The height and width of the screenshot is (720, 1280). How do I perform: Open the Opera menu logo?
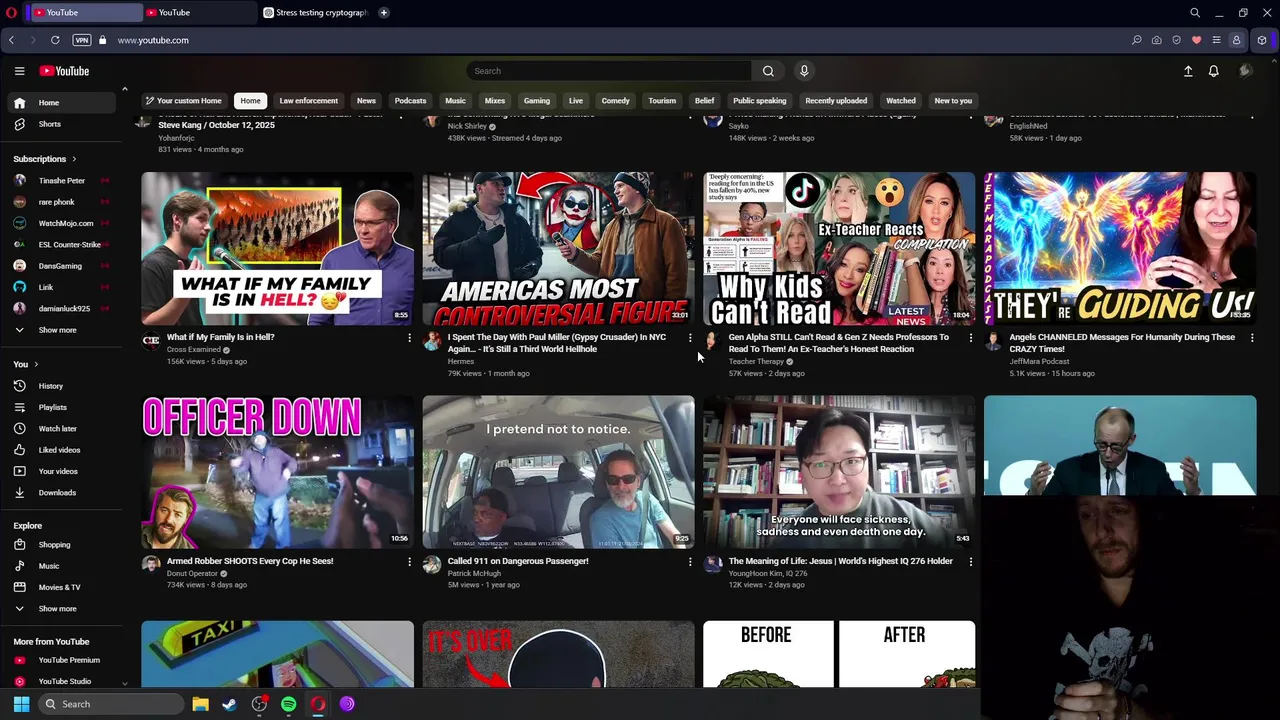coord(11,13)
